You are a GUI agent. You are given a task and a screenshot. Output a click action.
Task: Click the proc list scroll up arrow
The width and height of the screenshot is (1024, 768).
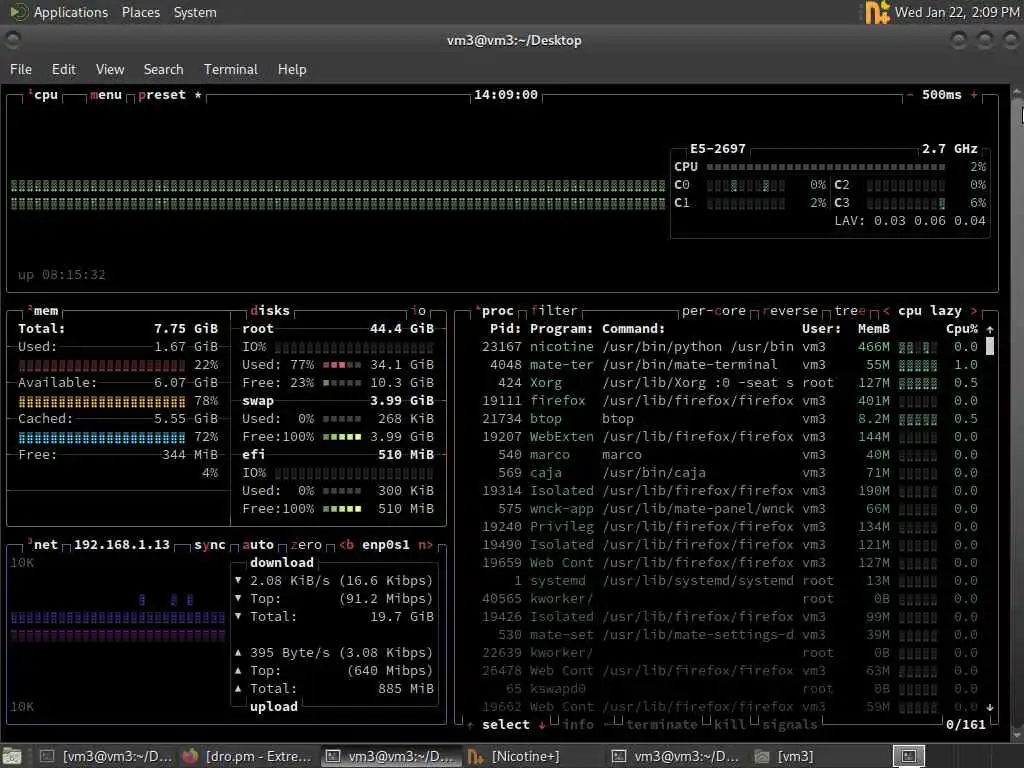pos(990,329)
